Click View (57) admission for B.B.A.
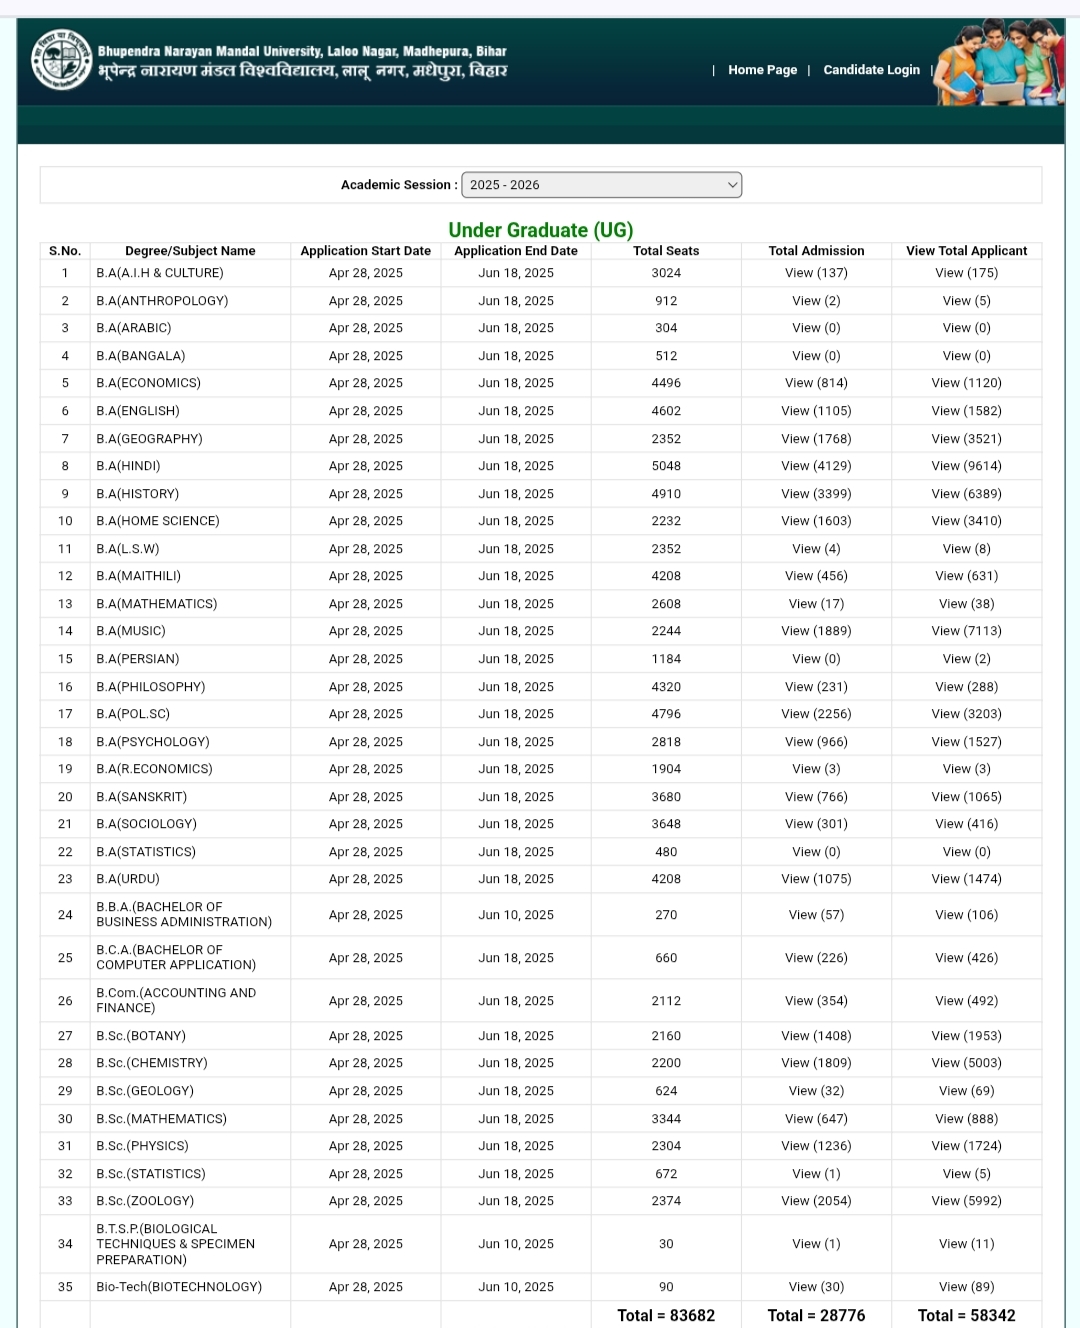 click(x=816, y=915)
